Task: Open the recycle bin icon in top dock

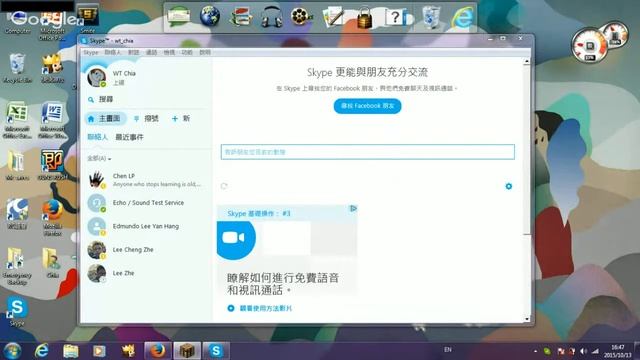Action: tap(431, 17)
